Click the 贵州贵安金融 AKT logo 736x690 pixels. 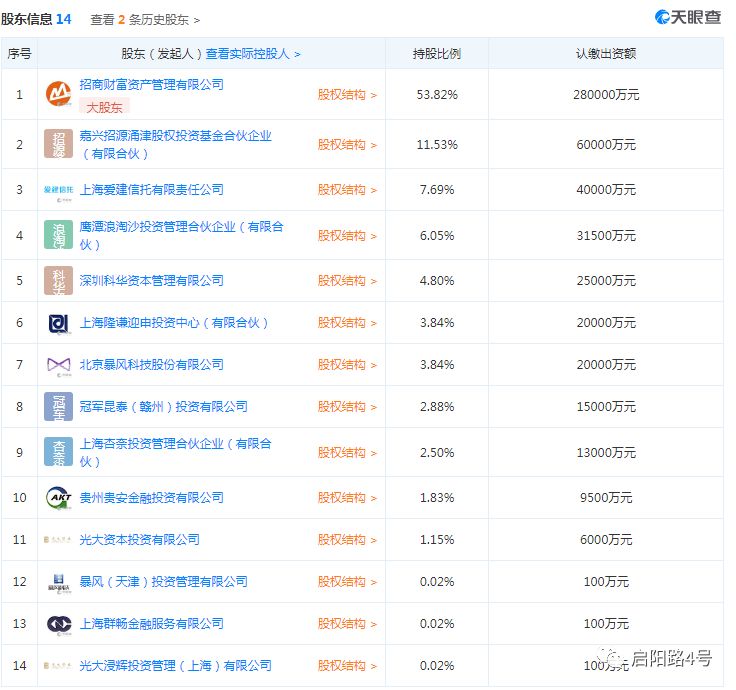click(x=58, y=498)
